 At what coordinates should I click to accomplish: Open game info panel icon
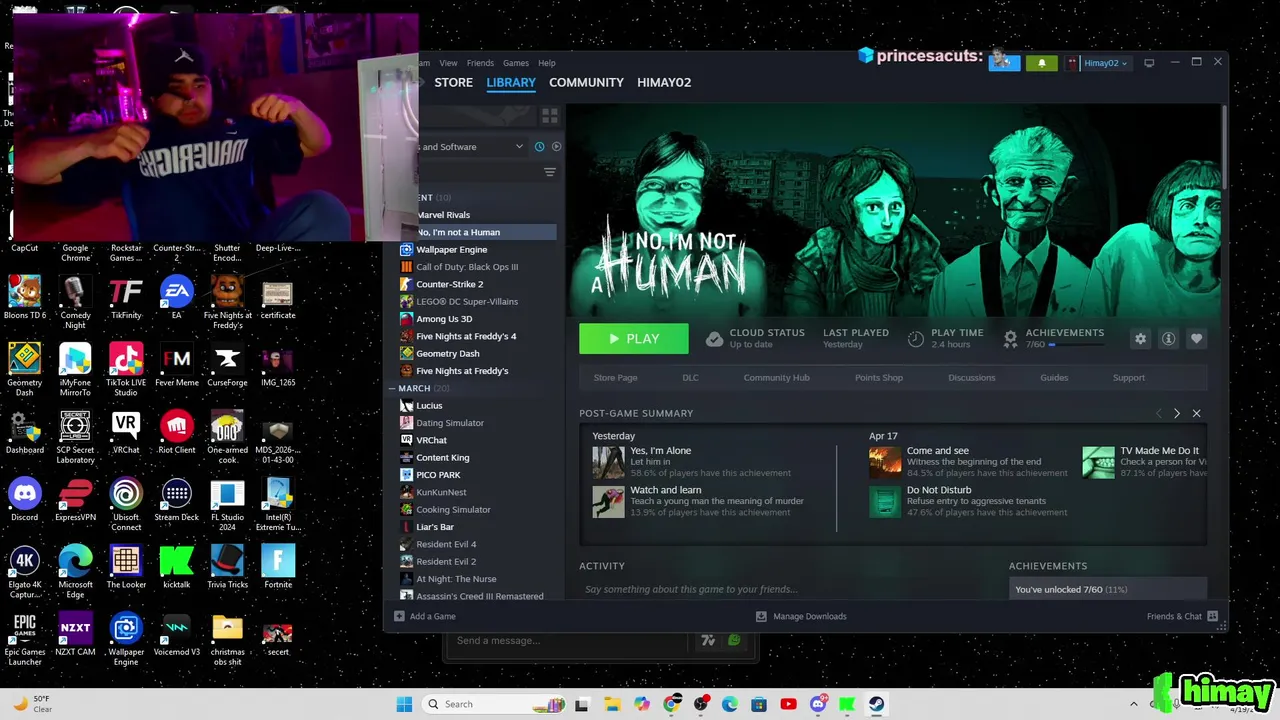[1168, 339]
